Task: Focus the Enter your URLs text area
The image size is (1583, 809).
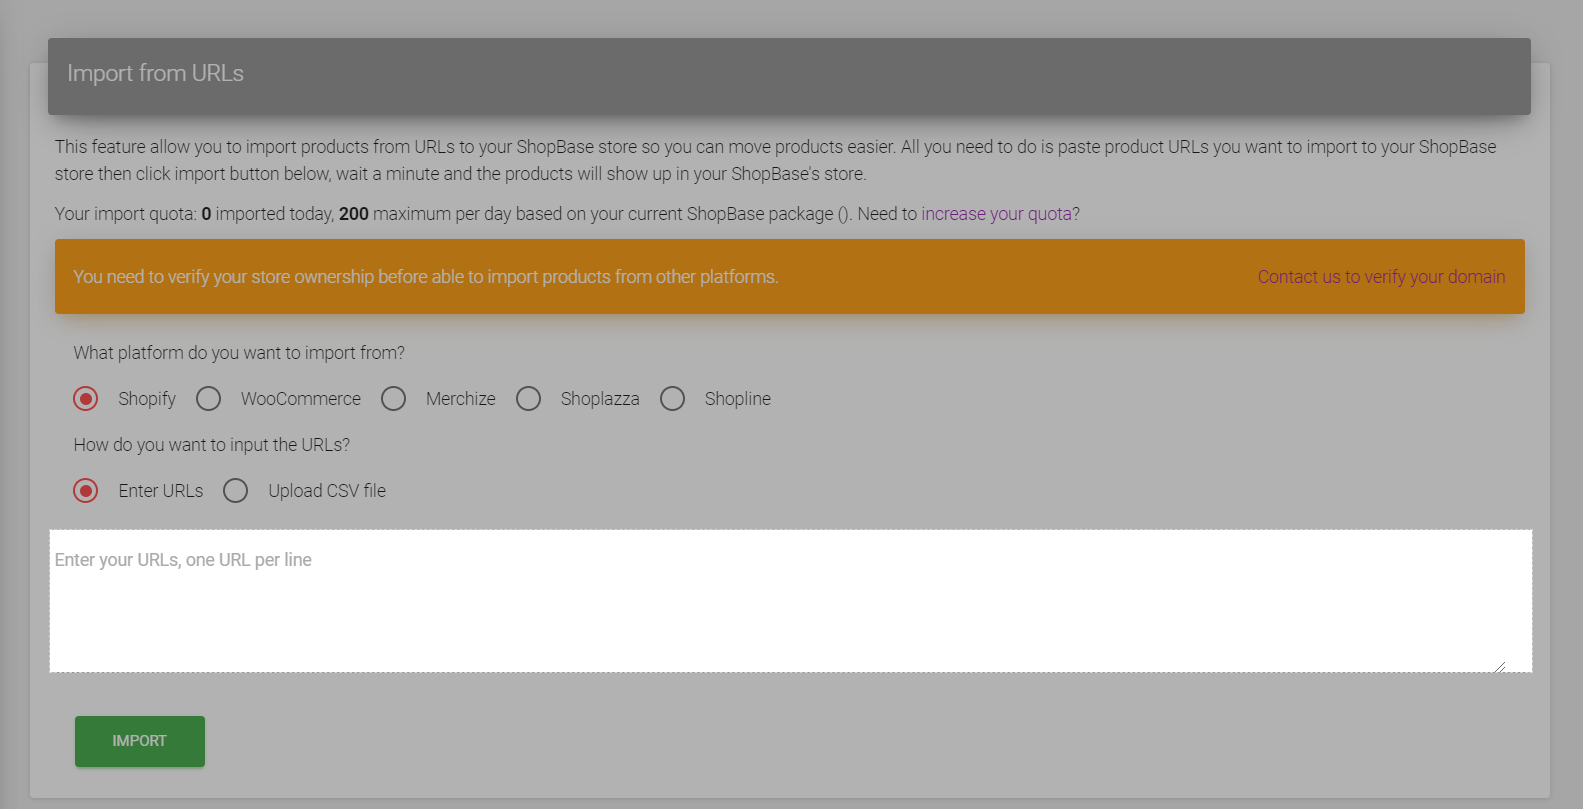Action: coord(790,600)
